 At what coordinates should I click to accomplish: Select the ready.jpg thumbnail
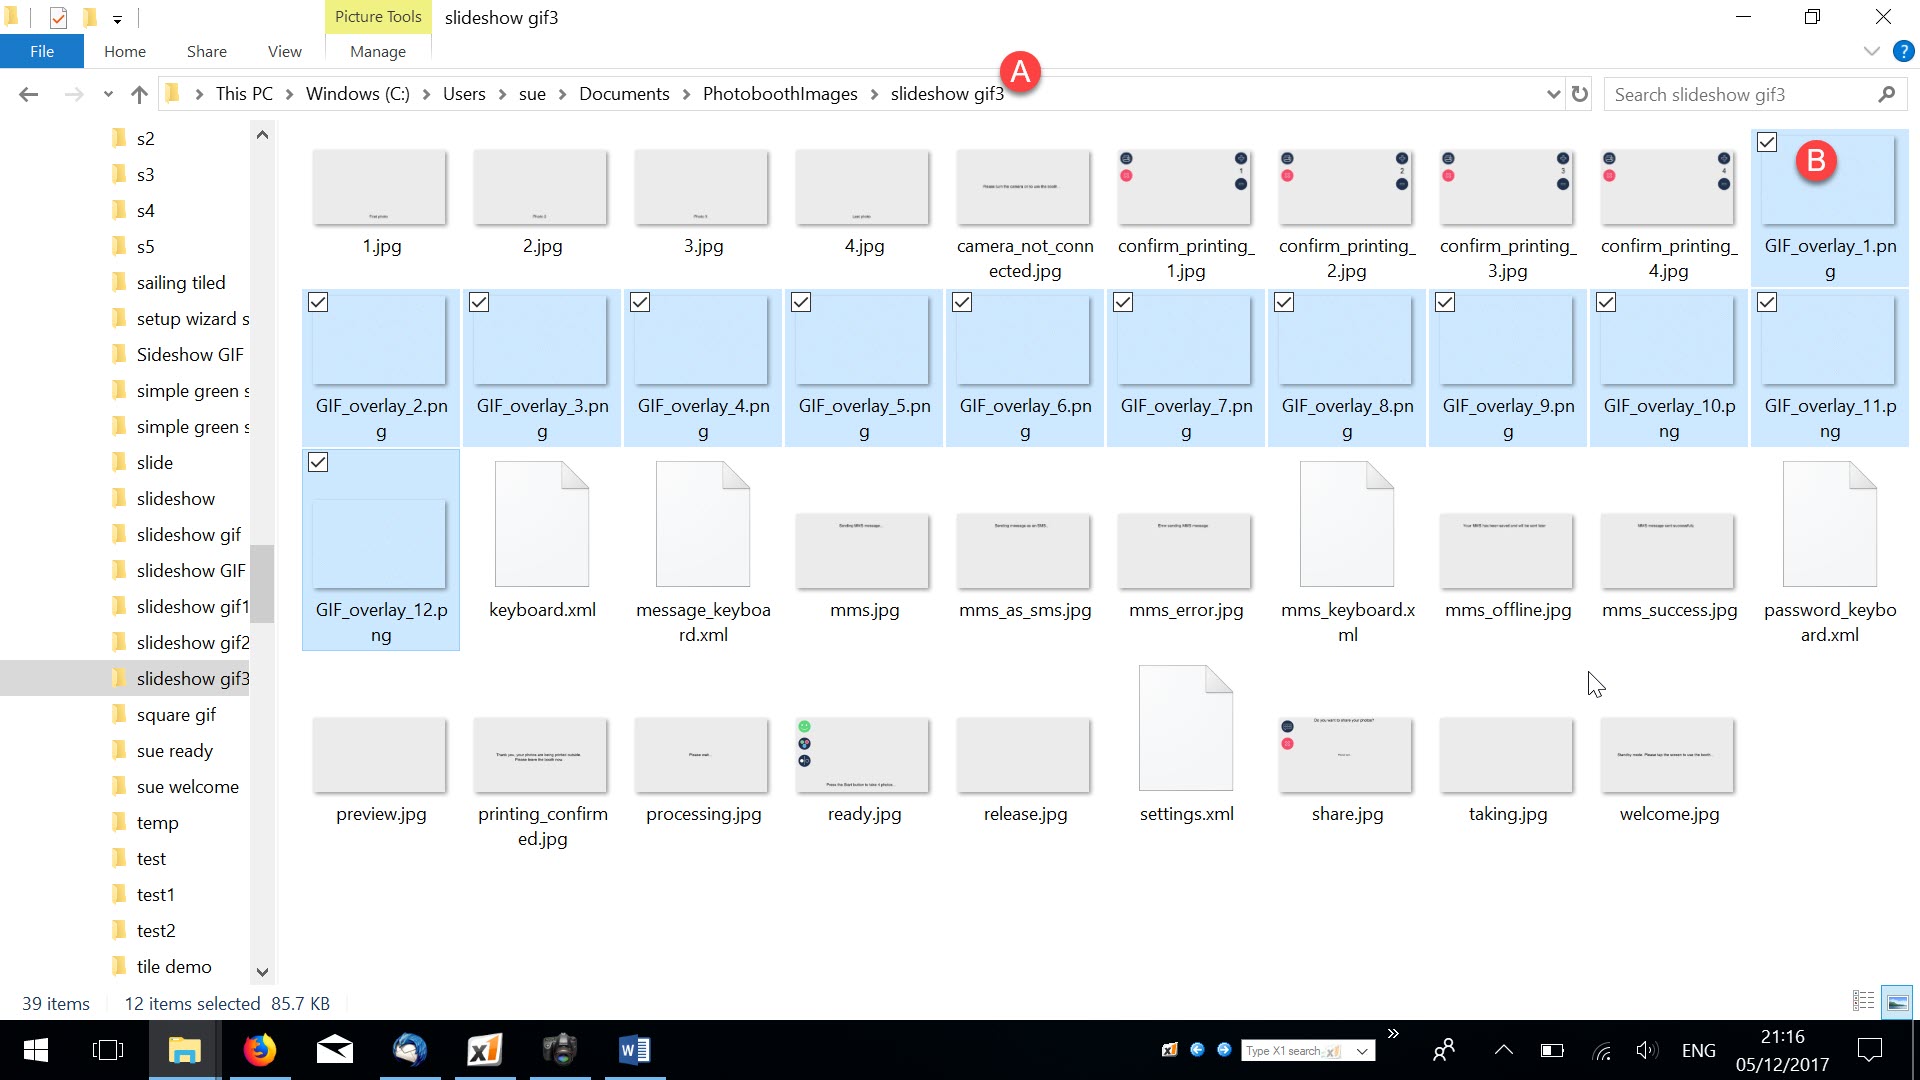[x=864, y=755]
